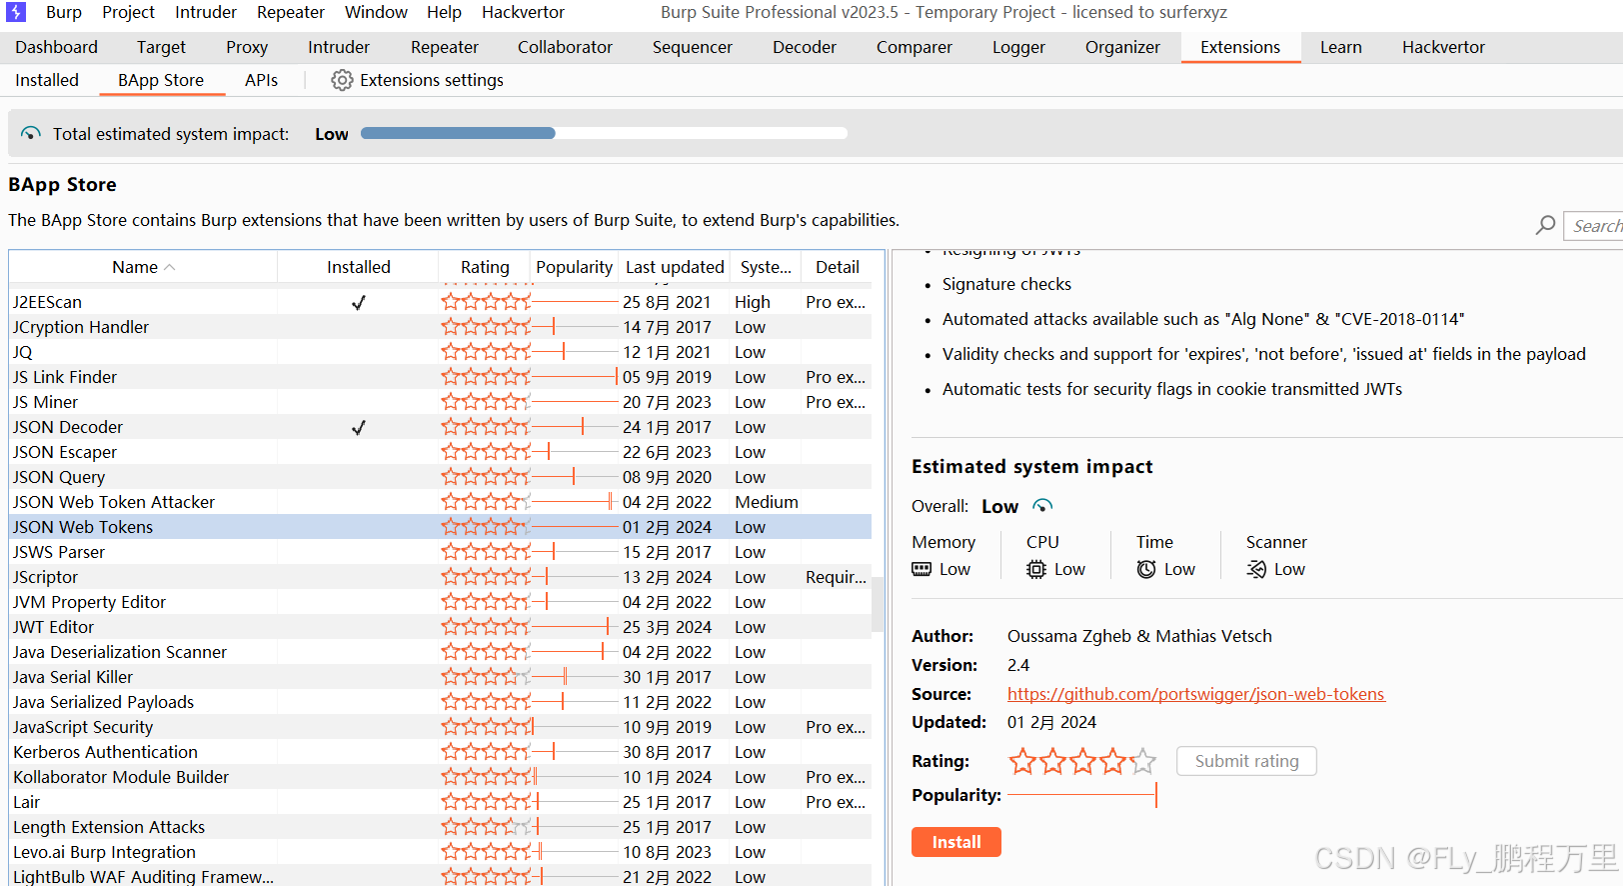
Task: Click the JSON Decoder installed checkmark
Action: pyautogui.click(x=358, y=427)
